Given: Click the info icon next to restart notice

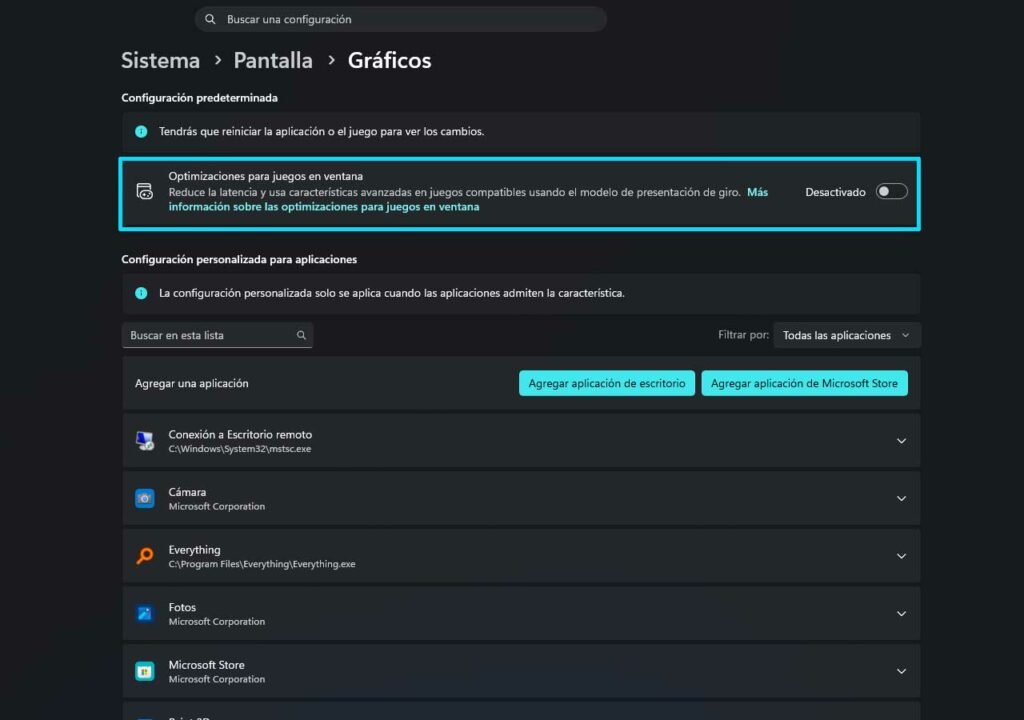Looking at the screenshot, I should (141, 131).
